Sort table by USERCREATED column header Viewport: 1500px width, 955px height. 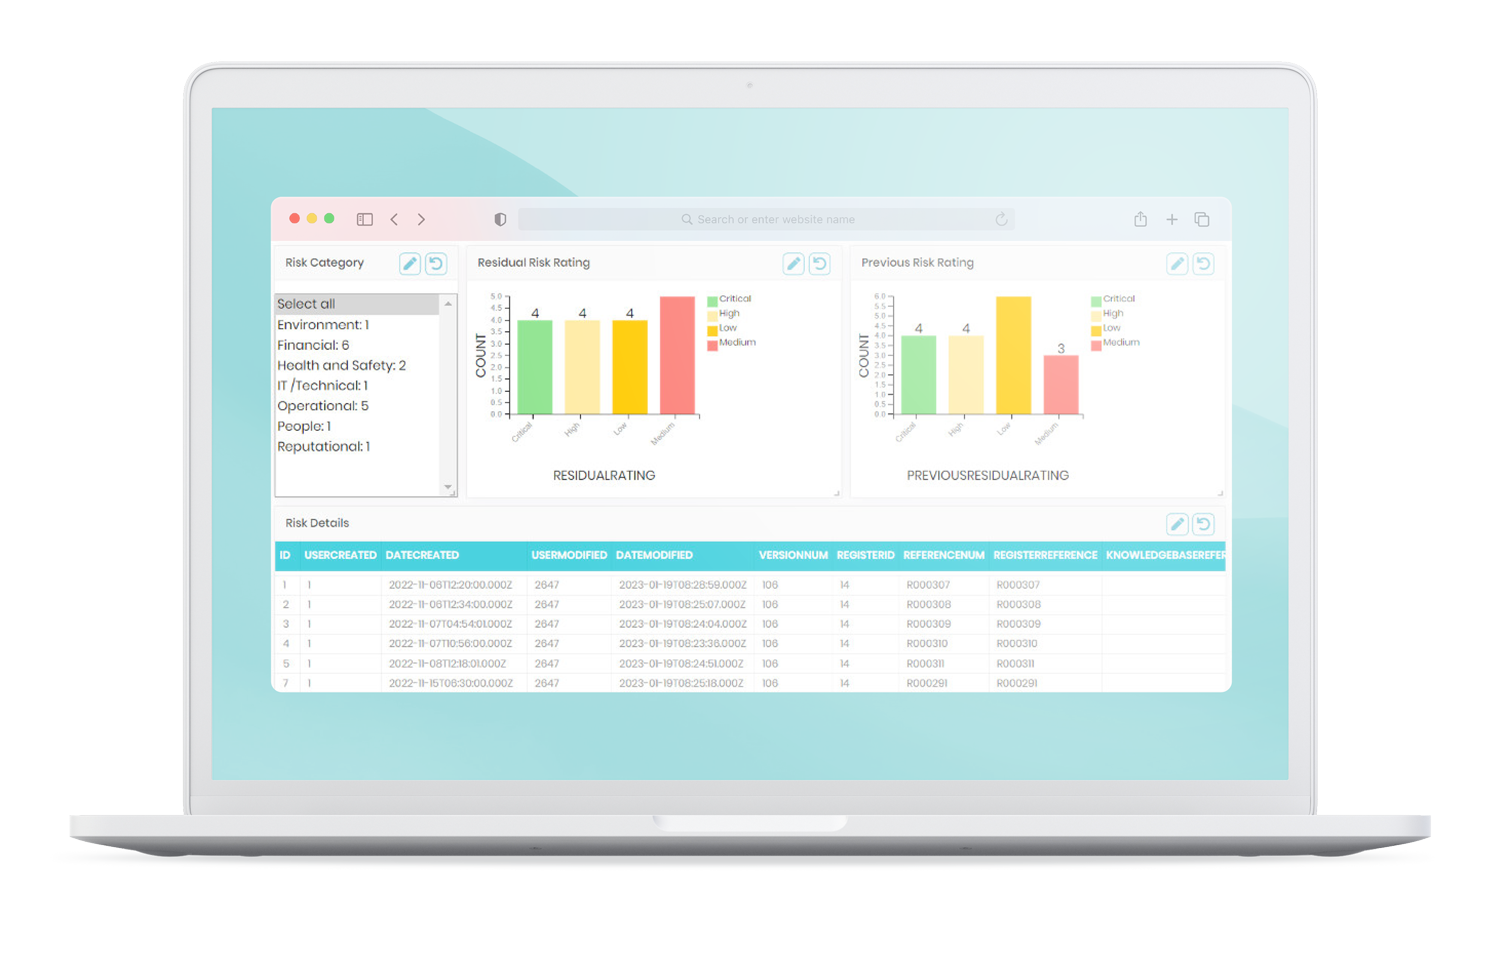(x=340, y=555)
